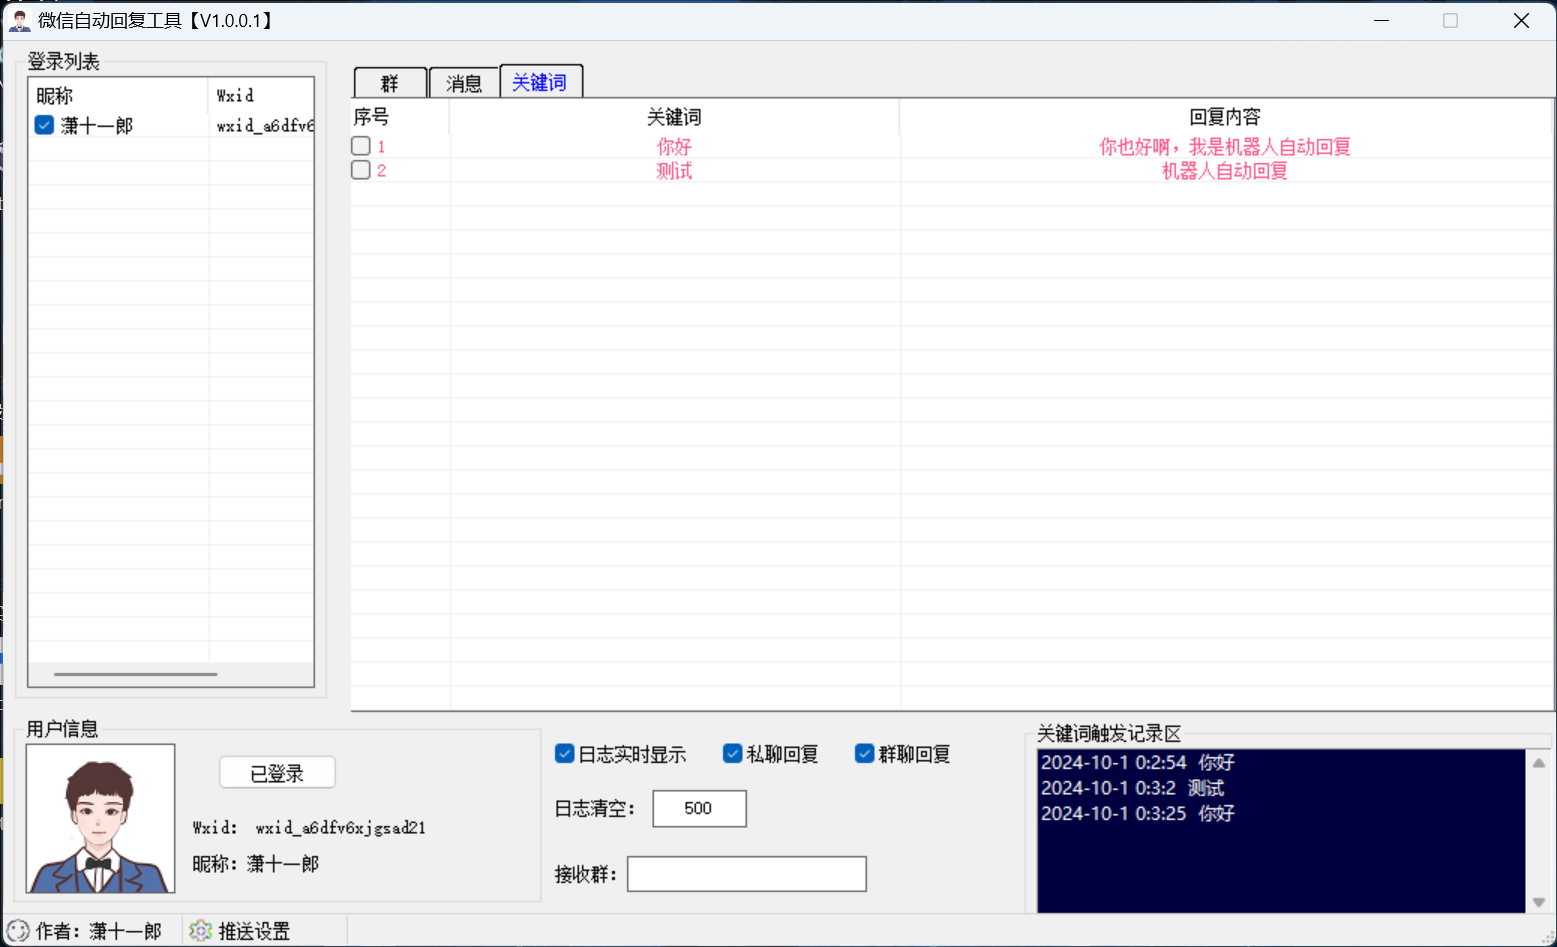Click log entry 2024-10-1 0:3:25 你好
1557x947 pixels.
[x=1138, y=813]
